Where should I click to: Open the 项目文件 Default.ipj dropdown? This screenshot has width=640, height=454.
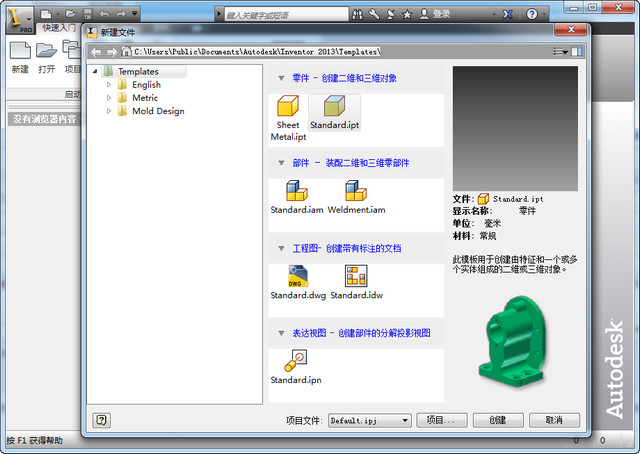pos(369,420)
